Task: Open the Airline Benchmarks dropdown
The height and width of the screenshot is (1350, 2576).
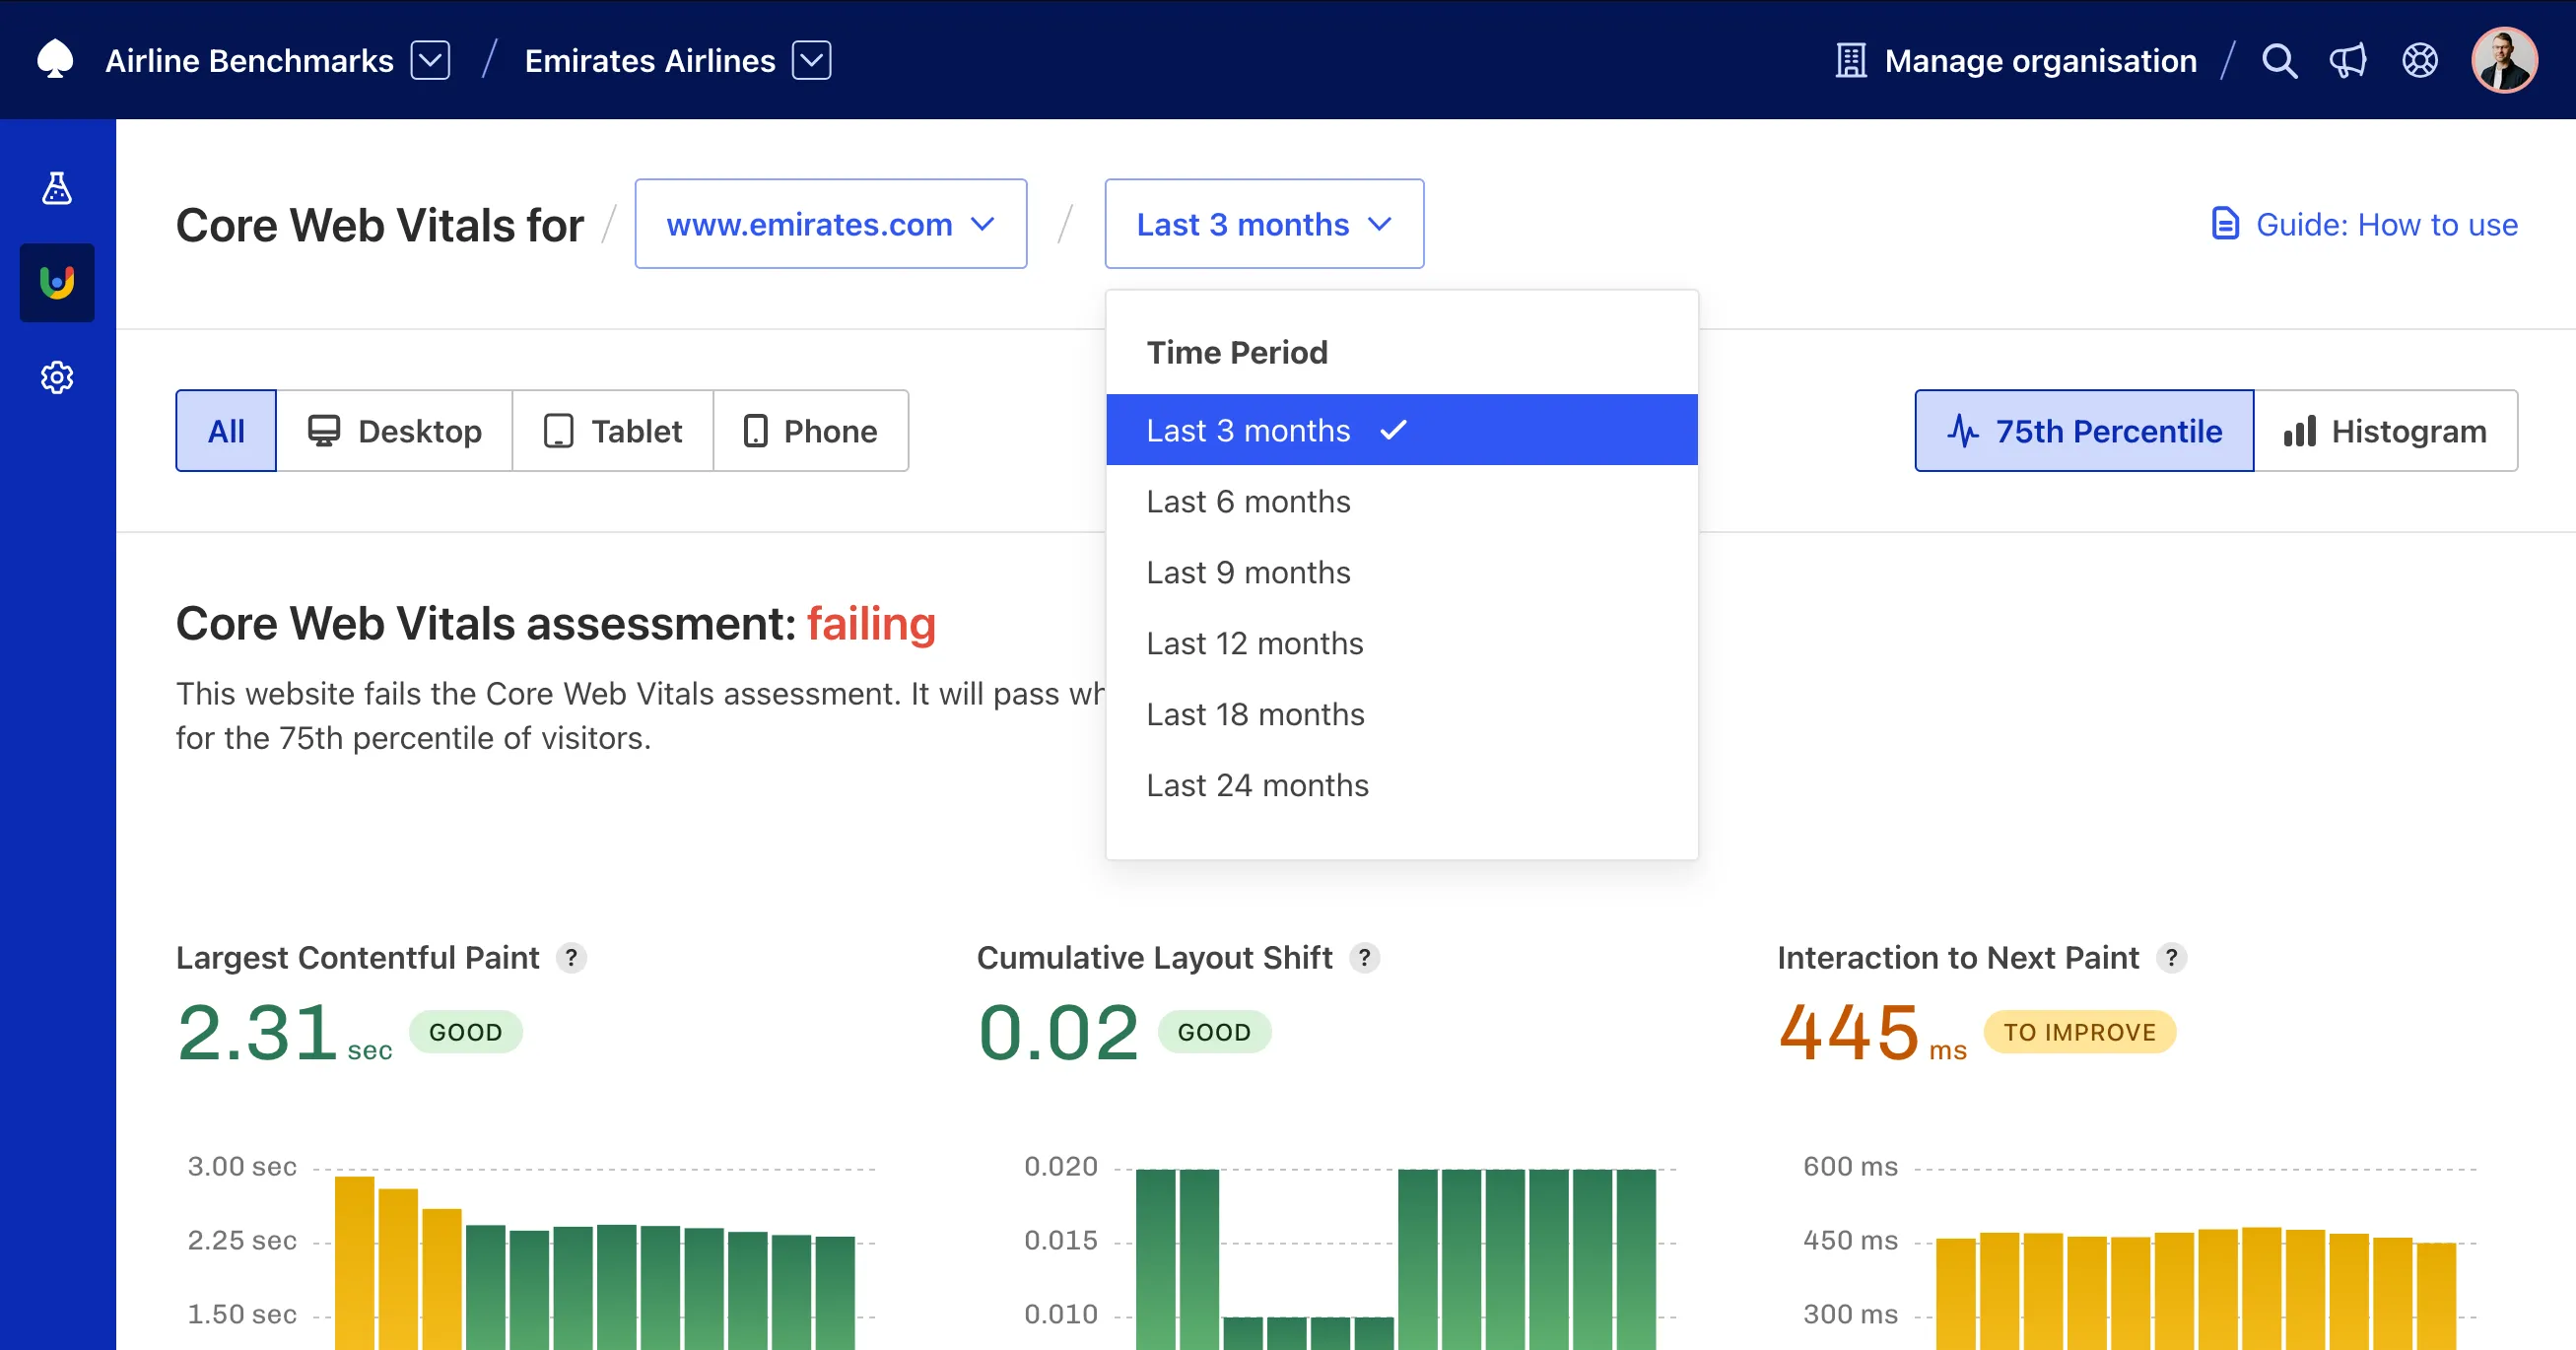Action: [430, 60]
